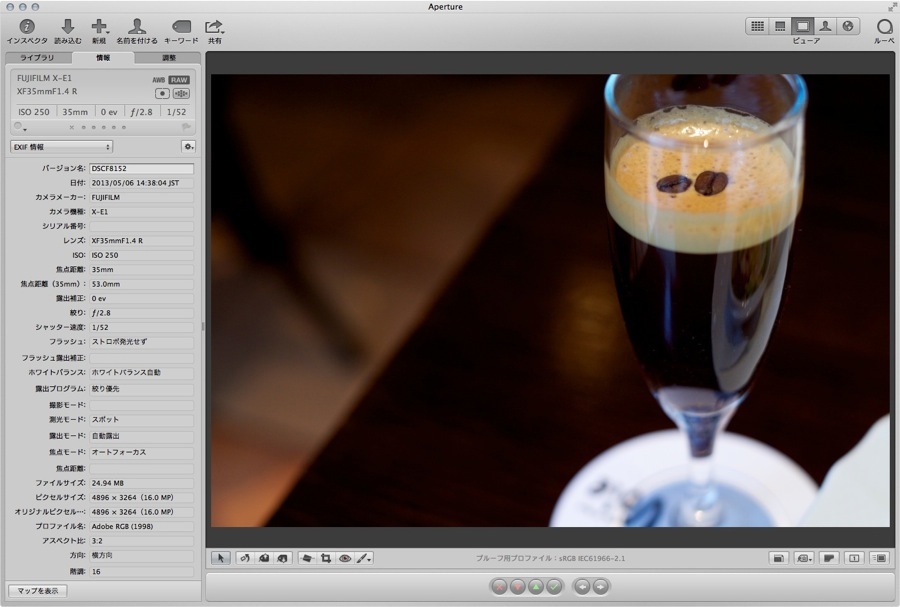This screenshot has height=607, width=900.
Task: Toggle the selection arrow tool
Action: click(x=221, y=558)
